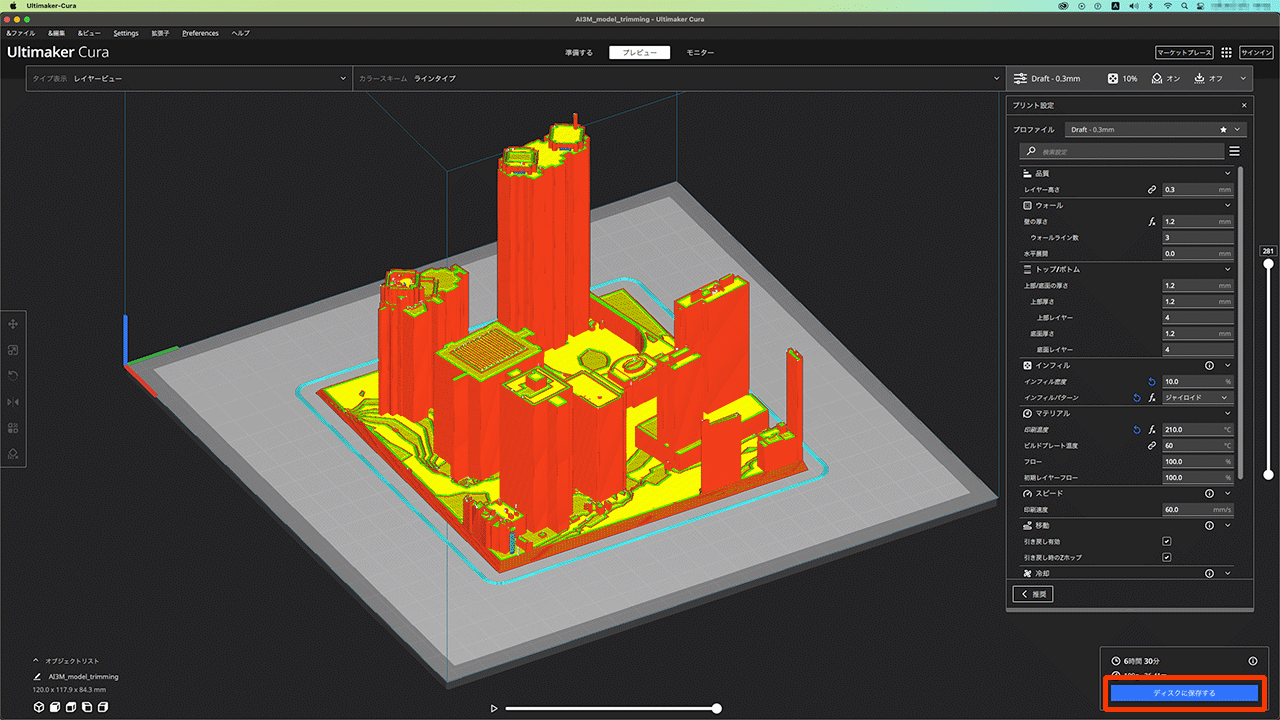Click the pencil icon beside AI3M_model_trimming
The height and width of the screenshot is (720, 1280).
pos(37,677)
